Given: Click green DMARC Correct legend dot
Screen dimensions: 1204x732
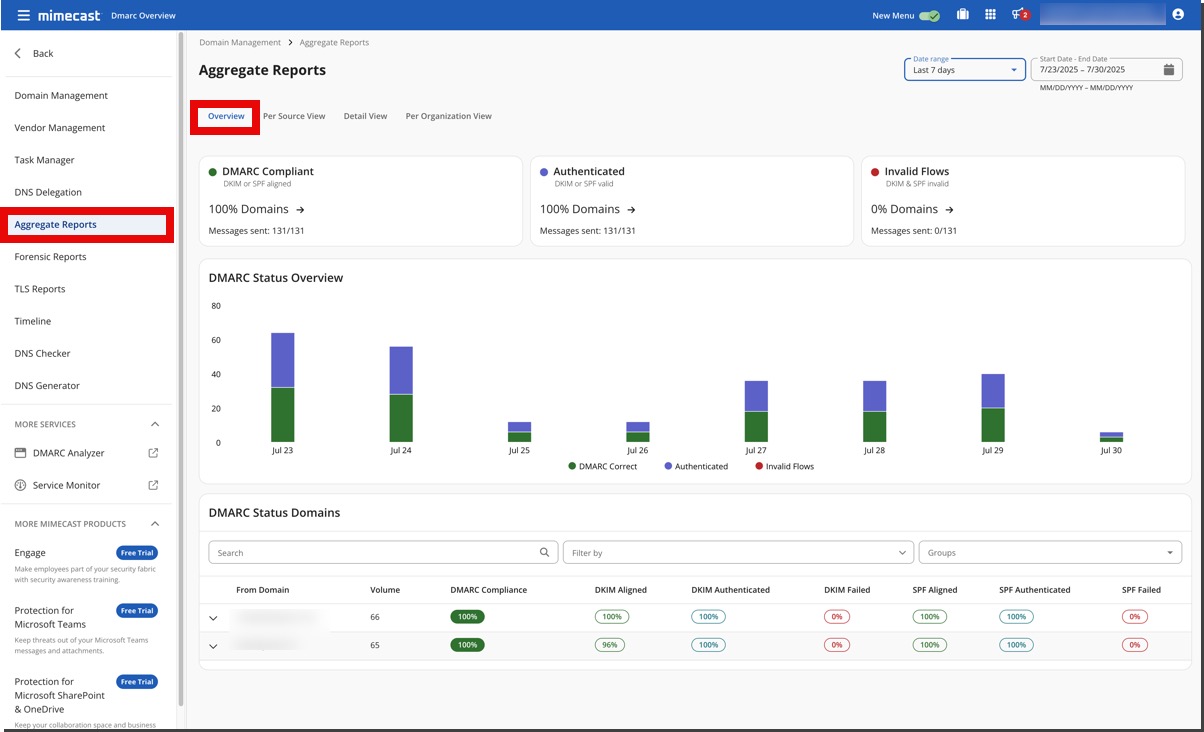Looking at the screenshot, I should click(x=572, y=466).
